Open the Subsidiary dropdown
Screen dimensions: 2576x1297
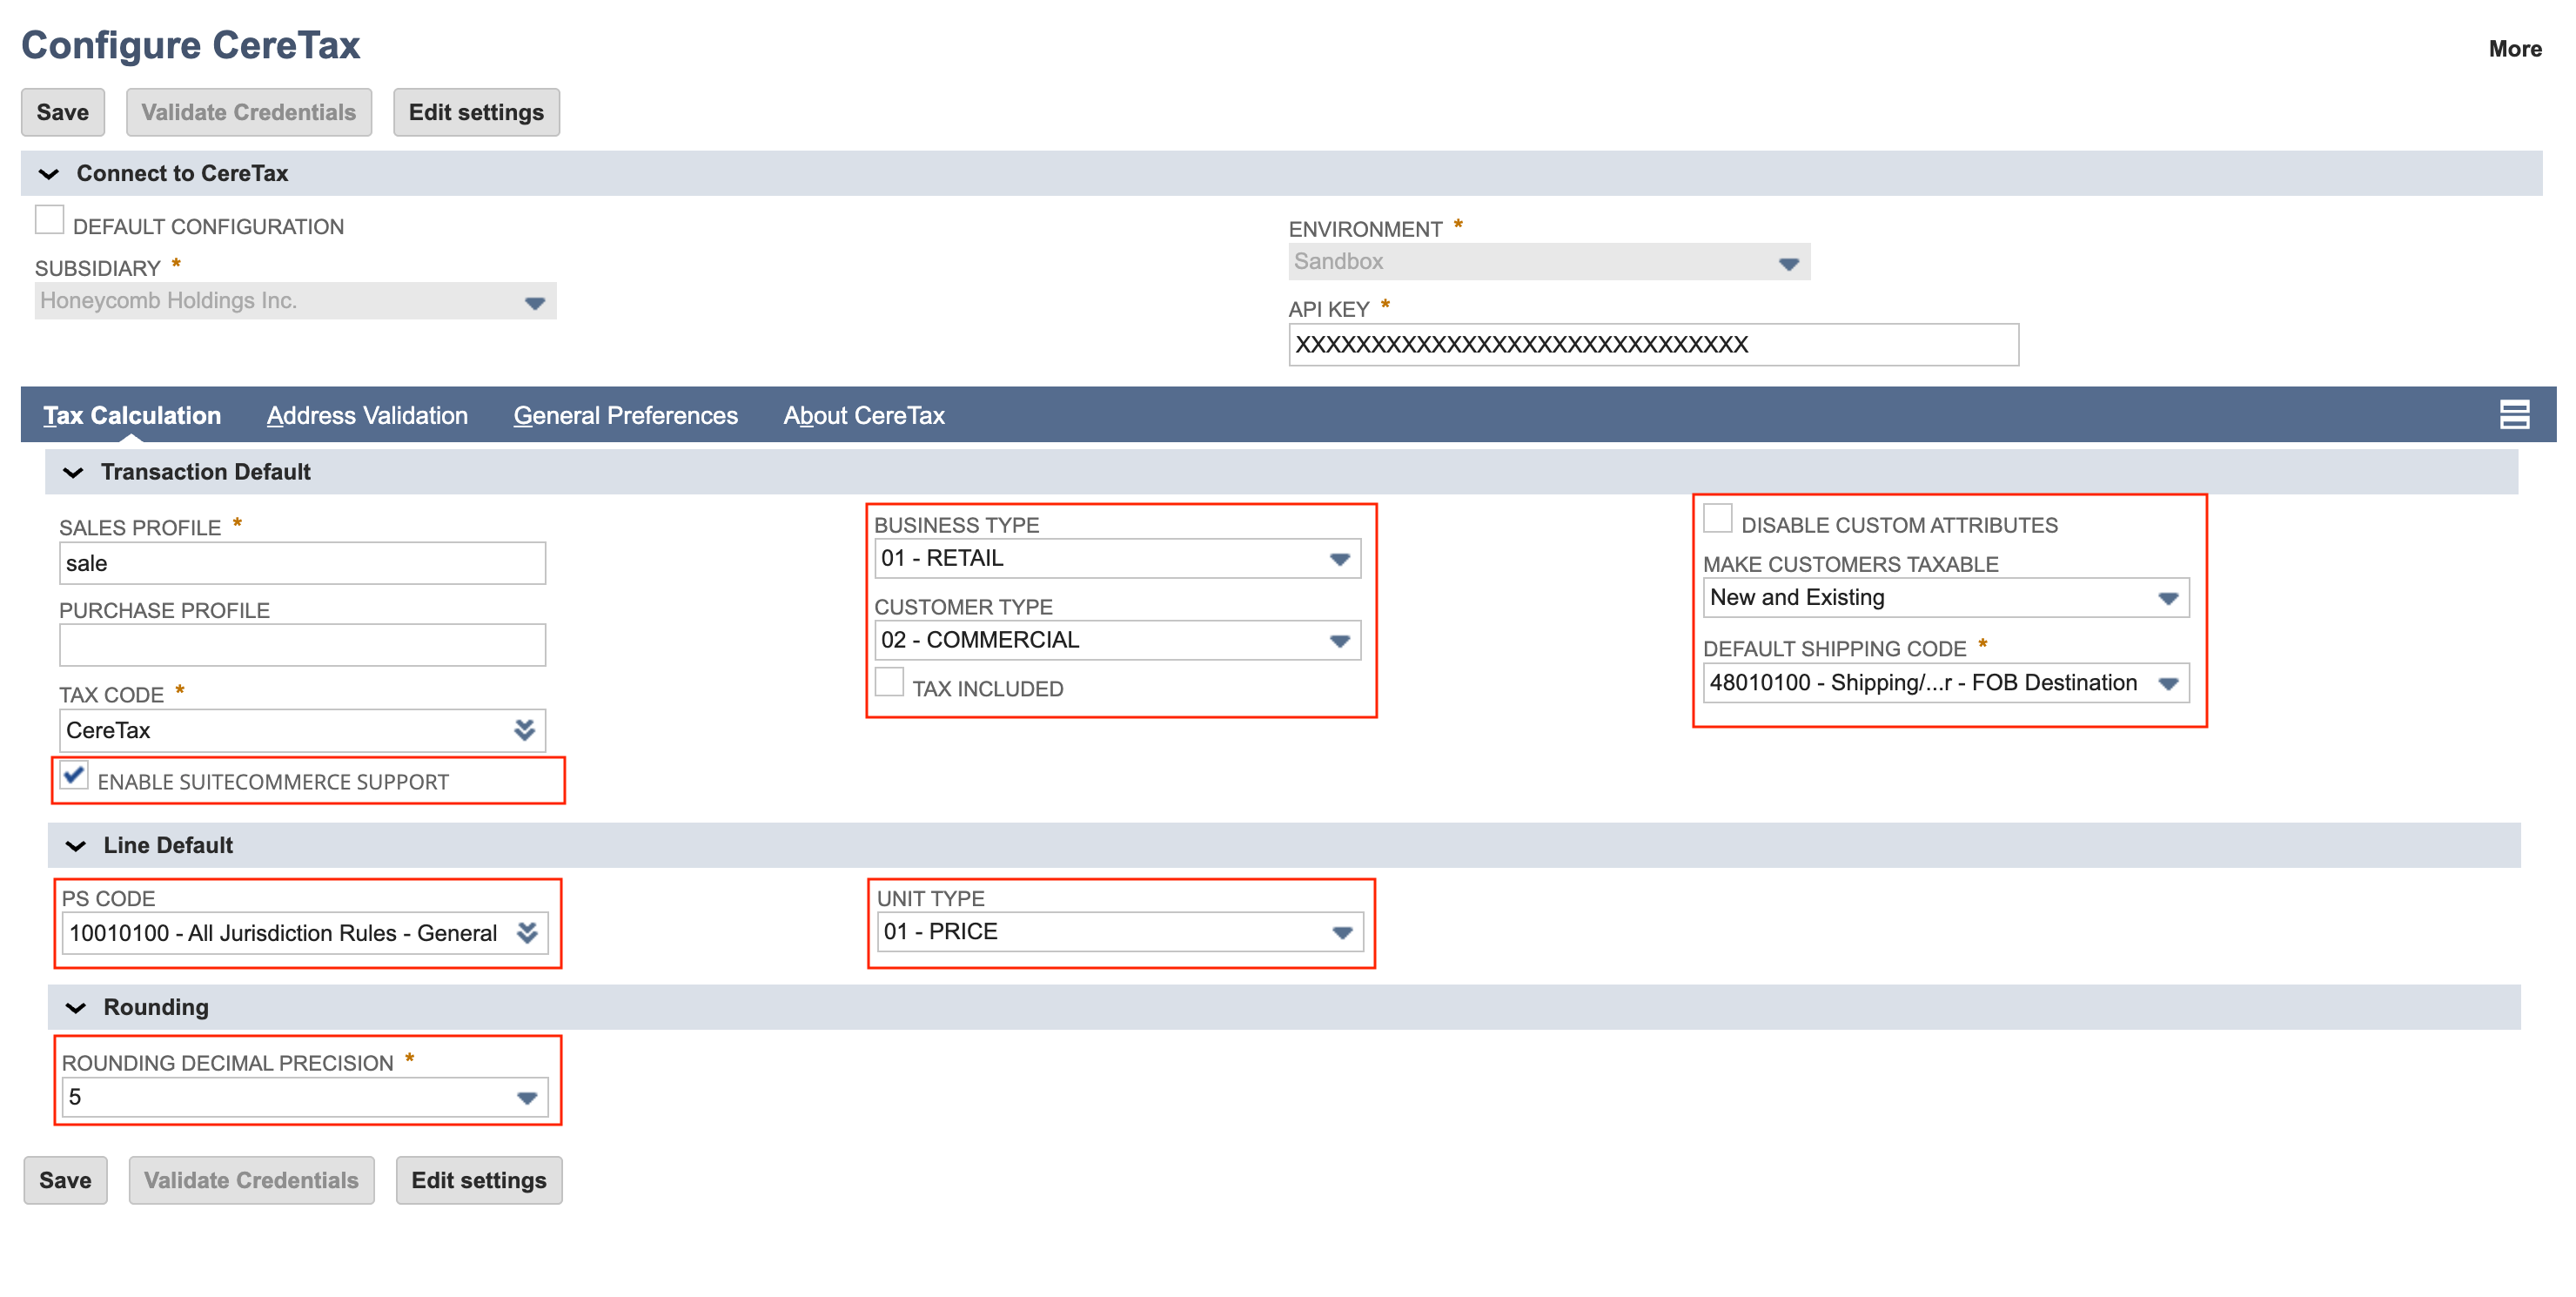click(295, 301)
